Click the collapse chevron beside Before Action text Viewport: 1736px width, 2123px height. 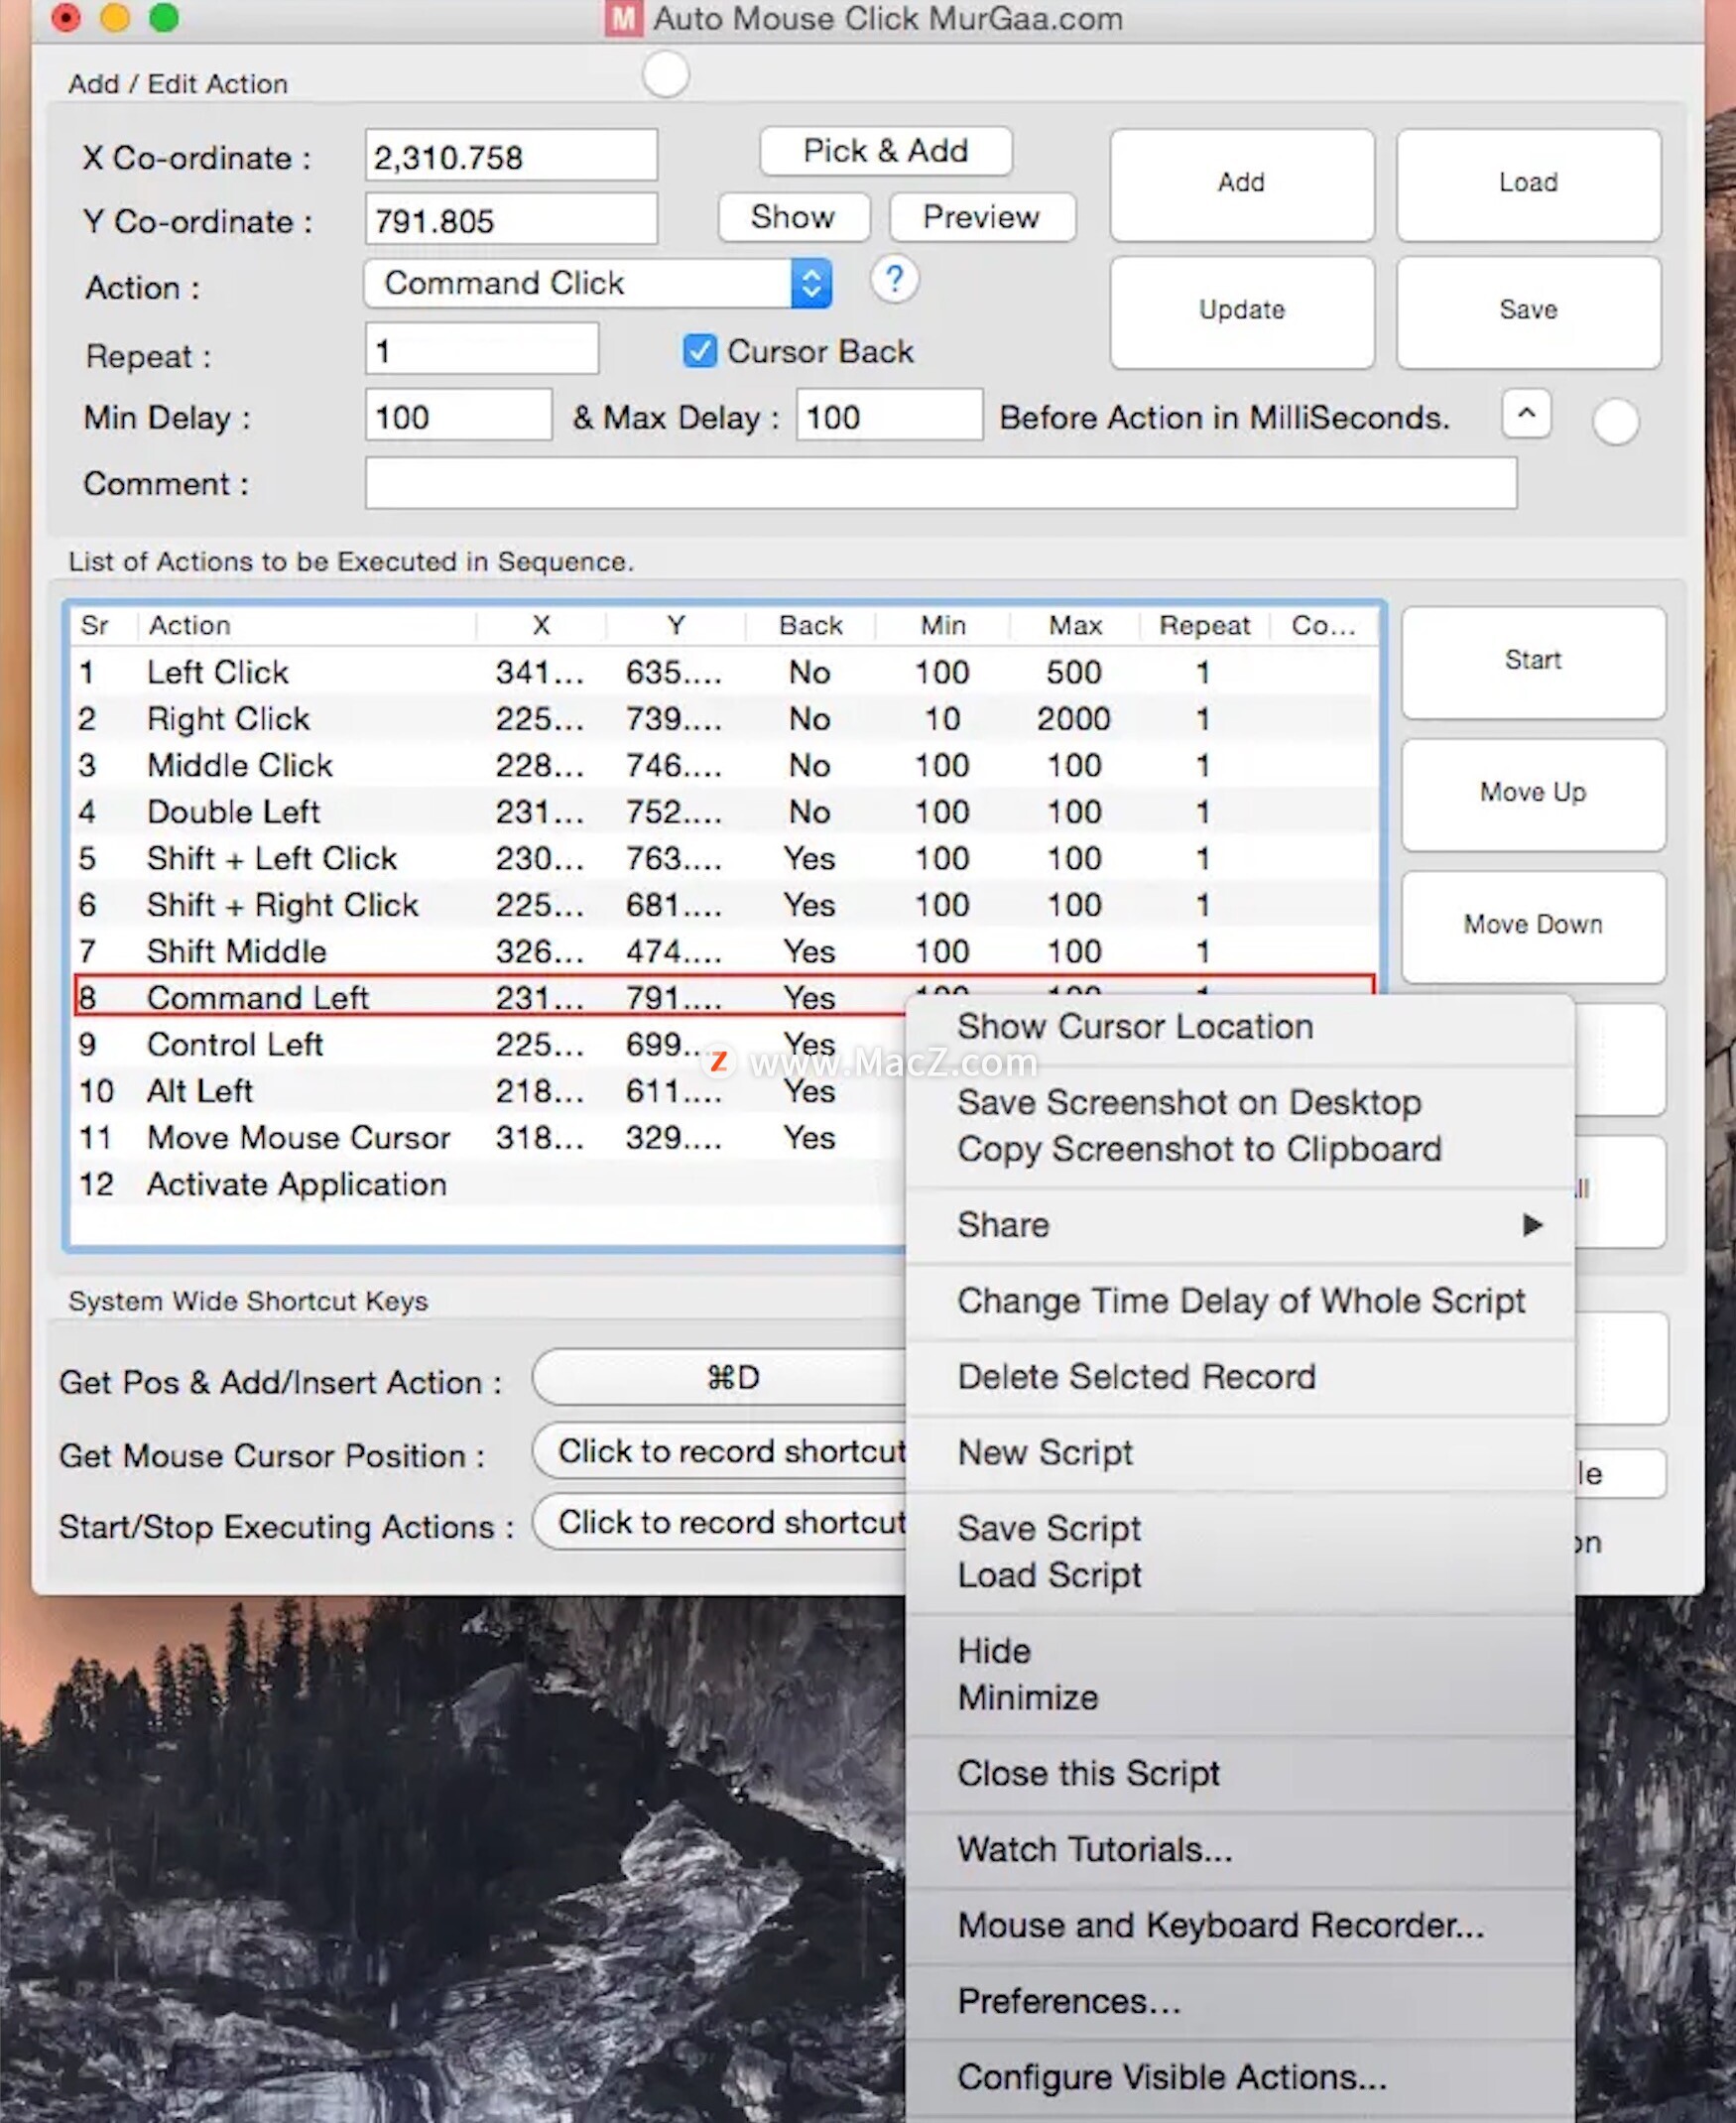1526,413
